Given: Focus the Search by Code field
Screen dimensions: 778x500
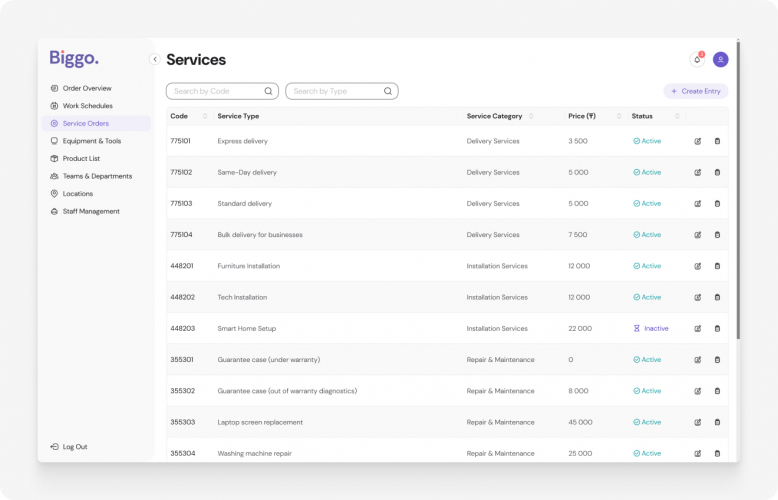Looking at the screenshot, I should pyautogui.click(x=222, y=91).
